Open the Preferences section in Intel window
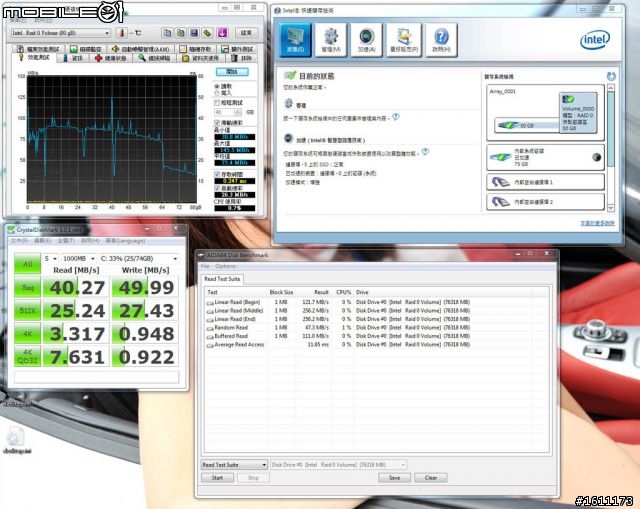This screenshot has width=640, height=509. (404, 40)
